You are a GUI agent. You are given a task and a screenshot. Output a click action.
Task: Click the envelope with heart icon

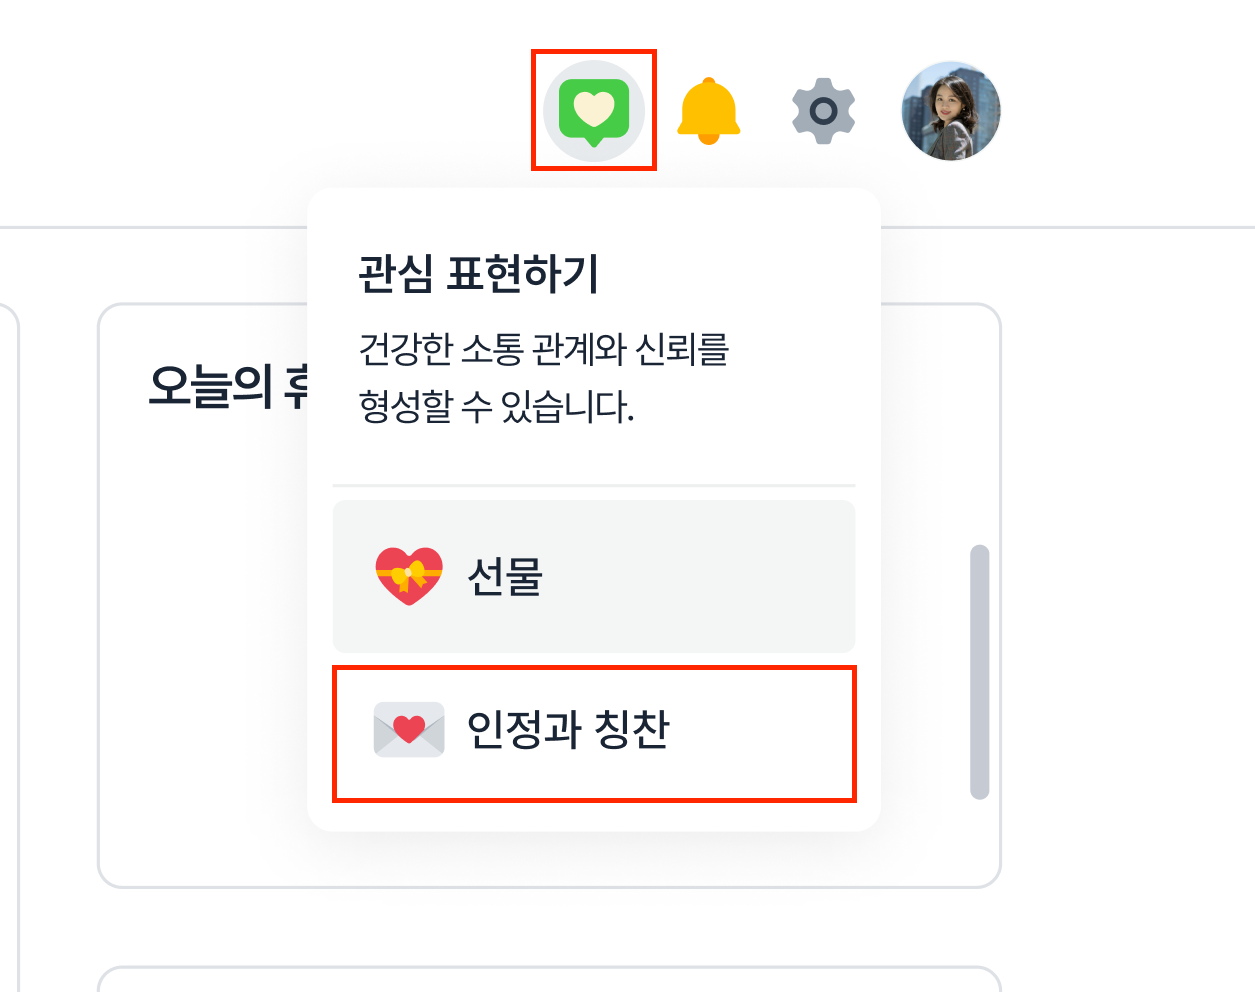point(408,729)
